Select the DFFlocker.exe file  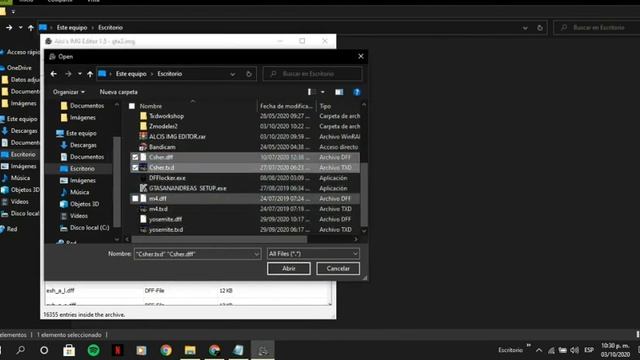167,178
